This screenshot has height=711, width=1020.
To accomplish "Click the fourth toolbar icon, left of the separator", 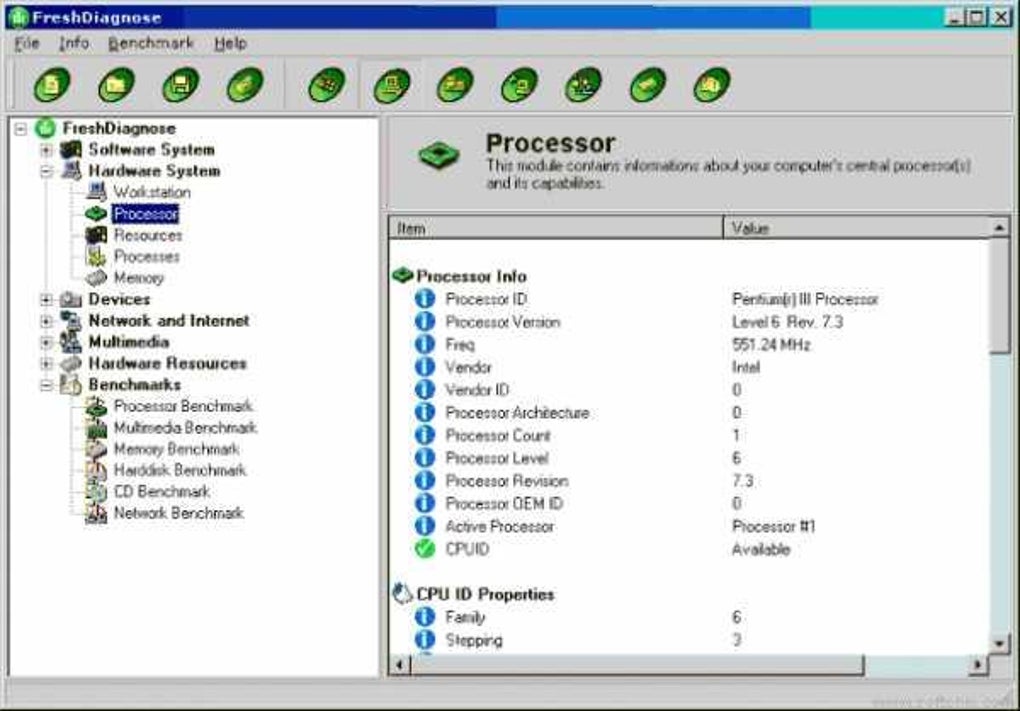I will pos(245,85).
